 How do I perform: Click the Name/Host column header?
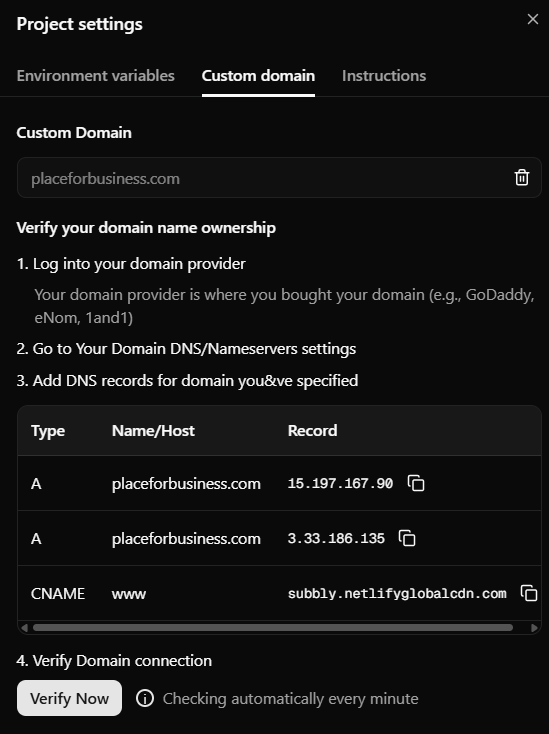[153, 431]
